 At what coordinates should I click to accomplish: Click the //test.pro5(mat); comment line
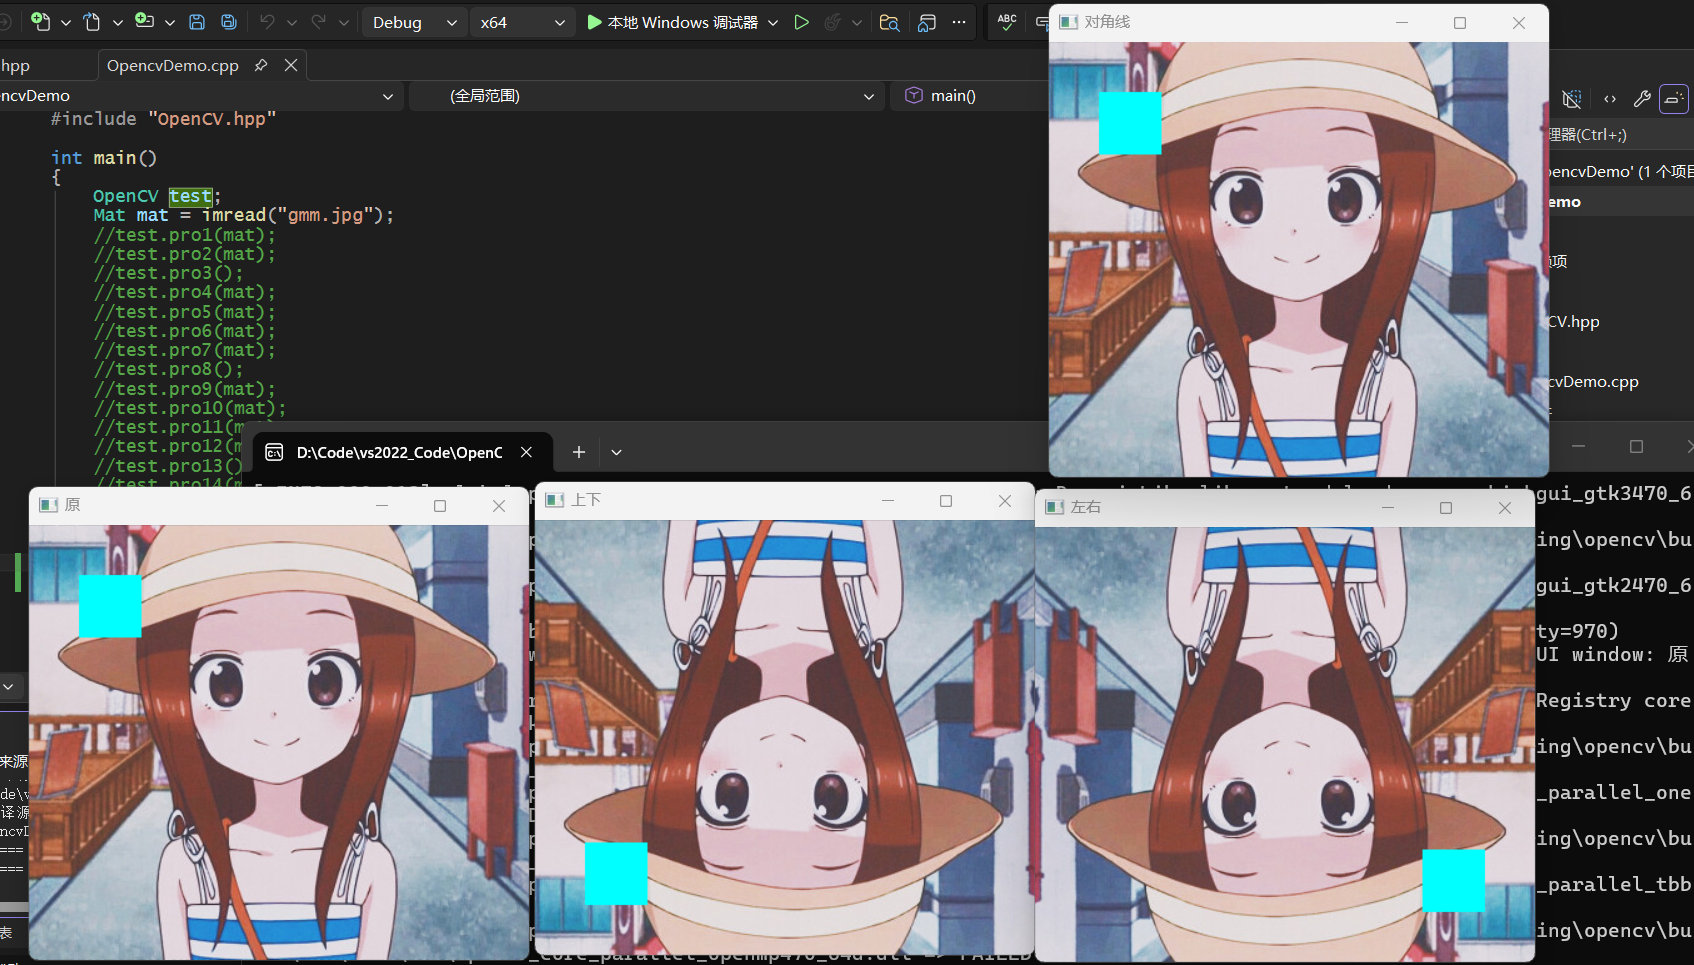pos(184,312)
